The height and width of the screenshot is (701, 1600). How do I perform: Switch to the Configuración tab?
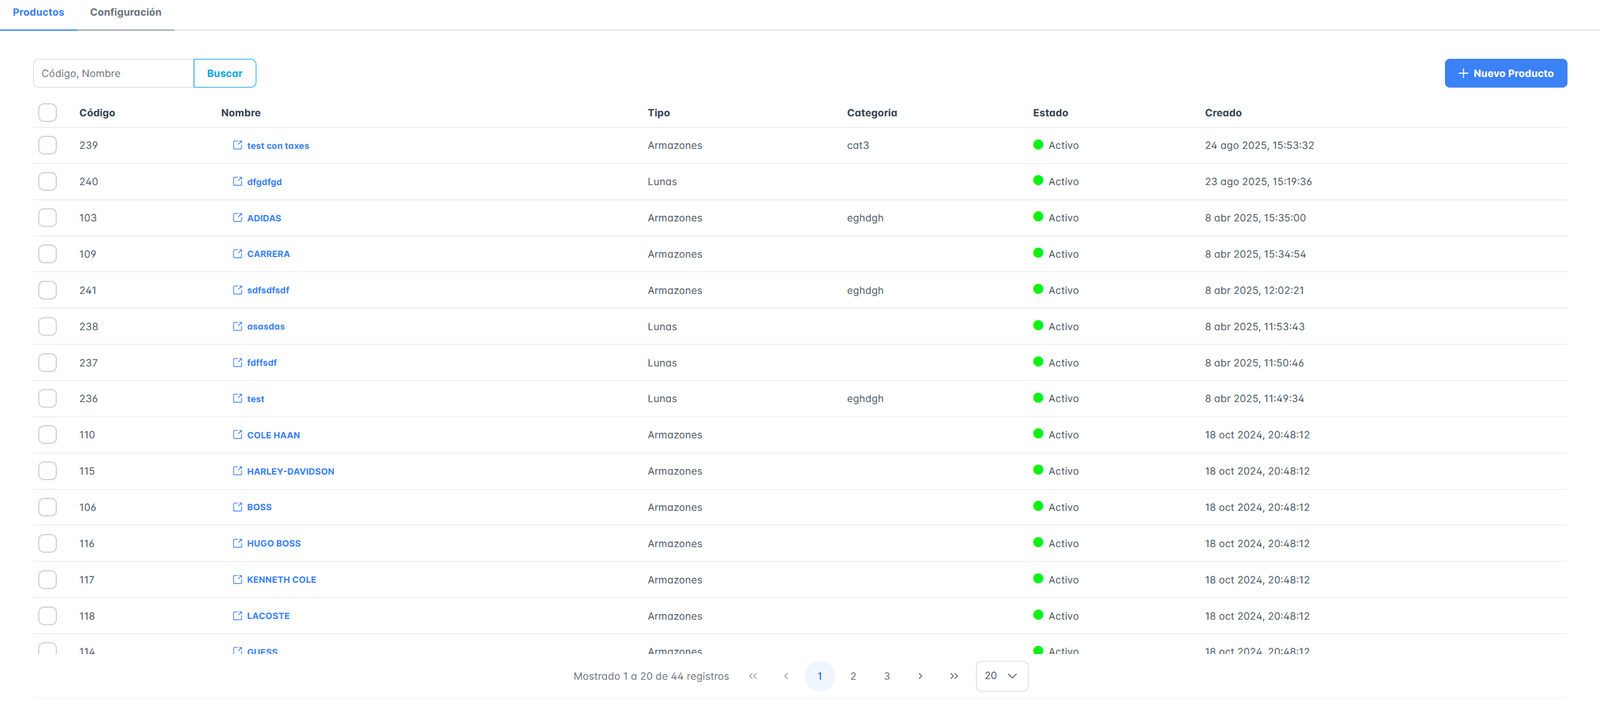[125, 12]
